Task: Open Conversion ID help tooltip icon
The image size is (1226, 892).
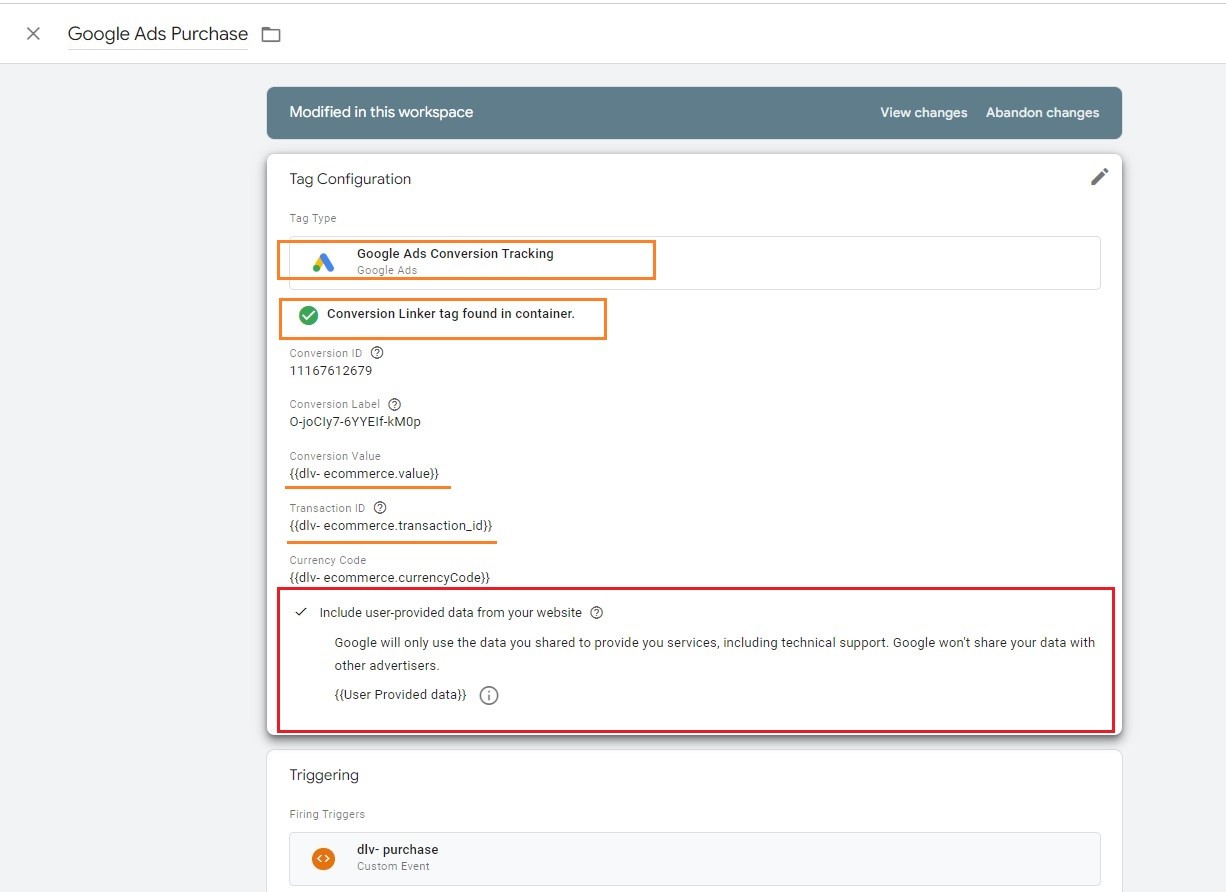Action: tap(376, 352)
